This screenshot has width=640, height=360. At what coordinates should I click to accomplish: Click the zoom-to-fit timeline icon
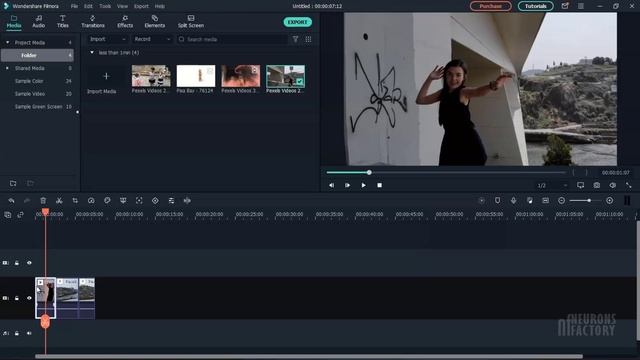click(x=545, y=200)
